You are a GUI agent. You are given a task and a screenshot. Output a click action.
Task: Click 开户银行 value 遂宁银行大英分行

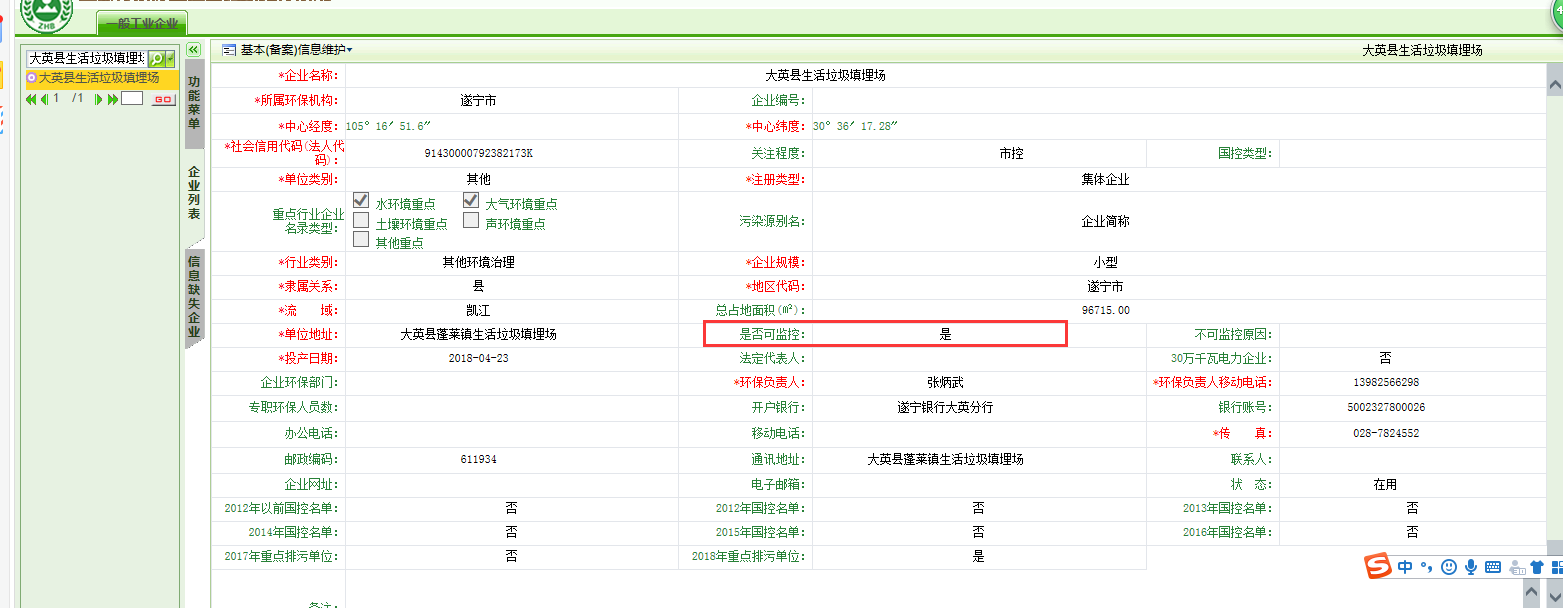[x=945, y=408]
